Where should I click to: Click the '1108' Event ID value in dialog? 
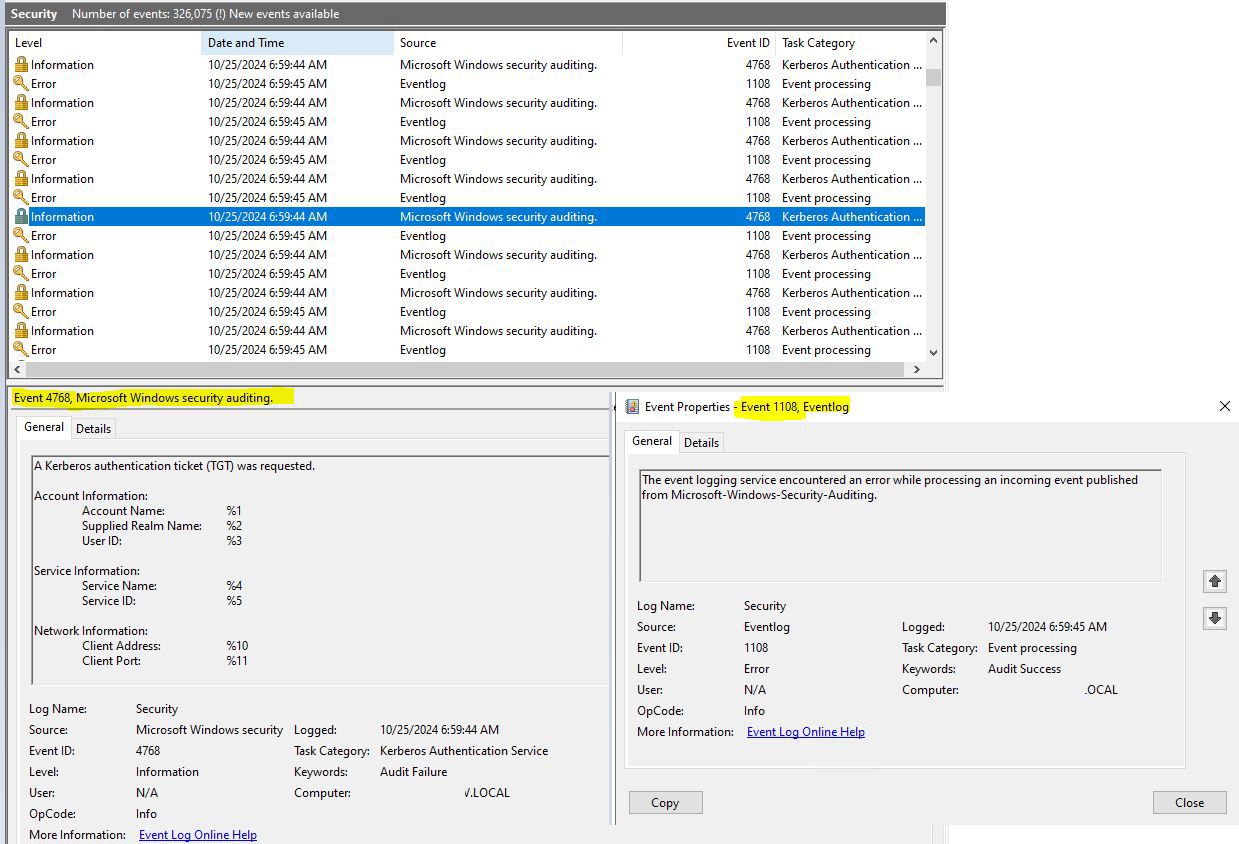(756, 648)
